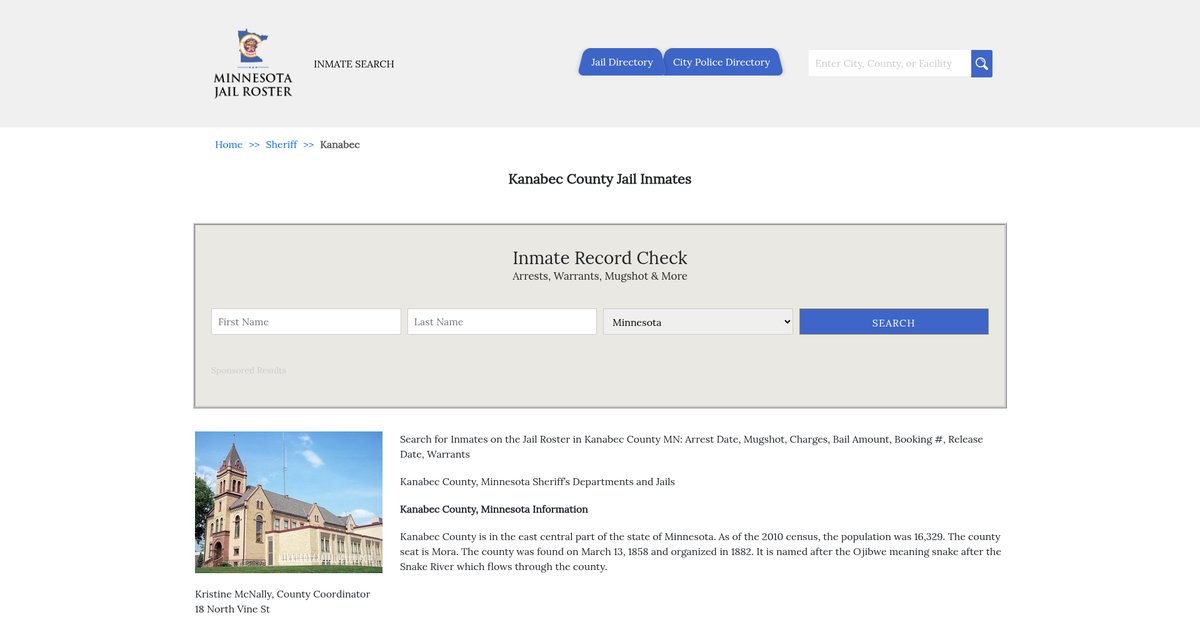
Task: Click the Inmate Record Check title
Action: [600, 258]
